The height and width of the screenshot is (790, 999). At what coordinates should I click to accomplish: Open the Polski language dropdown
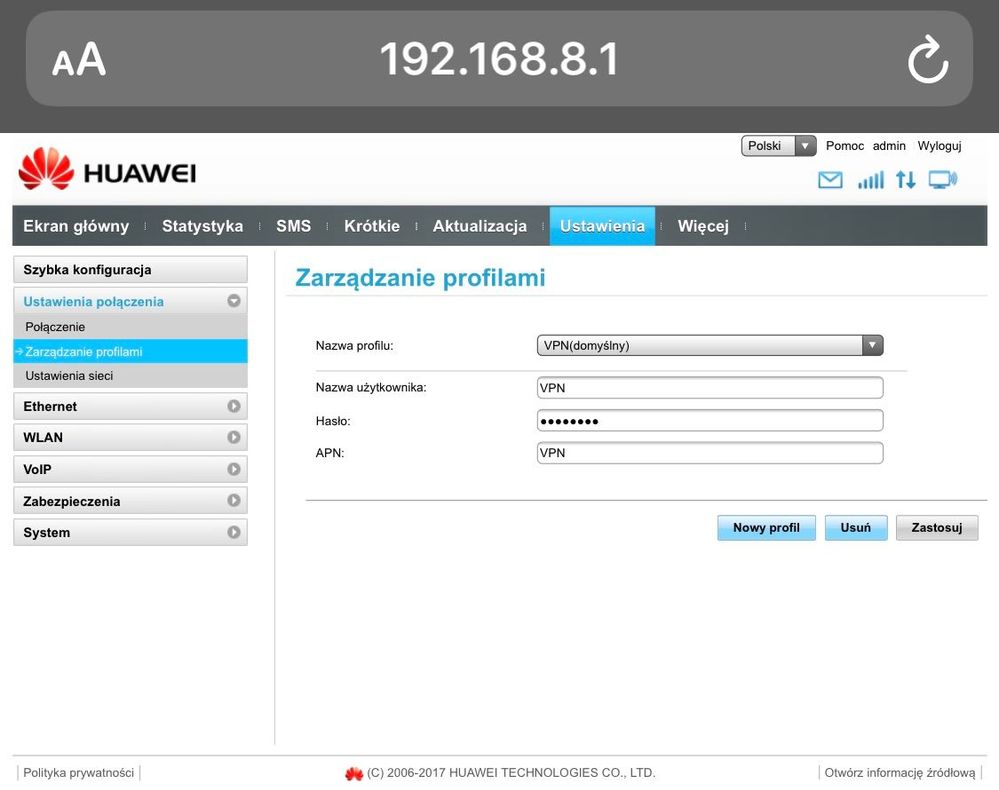click(778, 146)
